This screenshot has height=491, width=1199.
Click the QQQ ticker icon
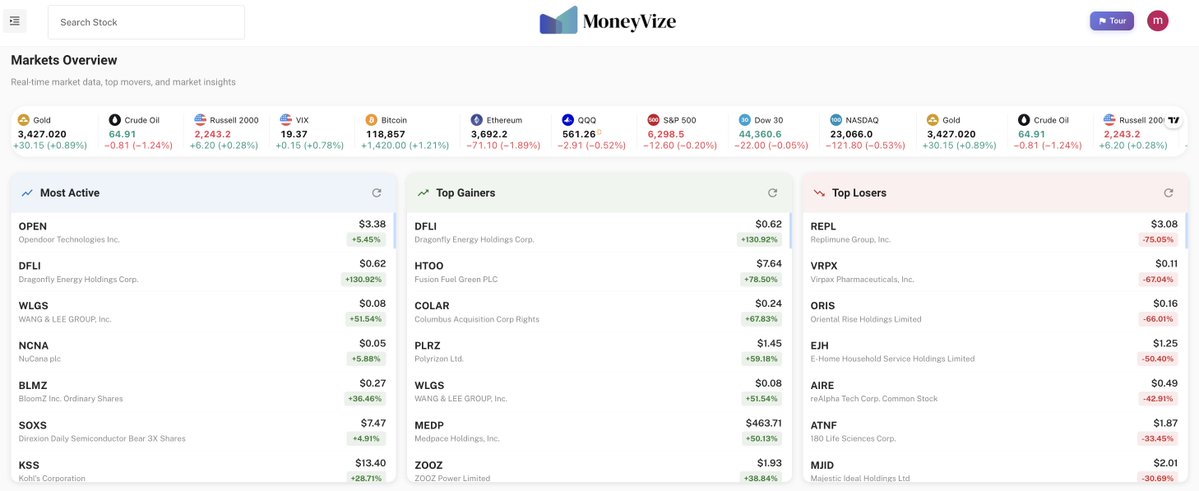(x=567, y=120)
